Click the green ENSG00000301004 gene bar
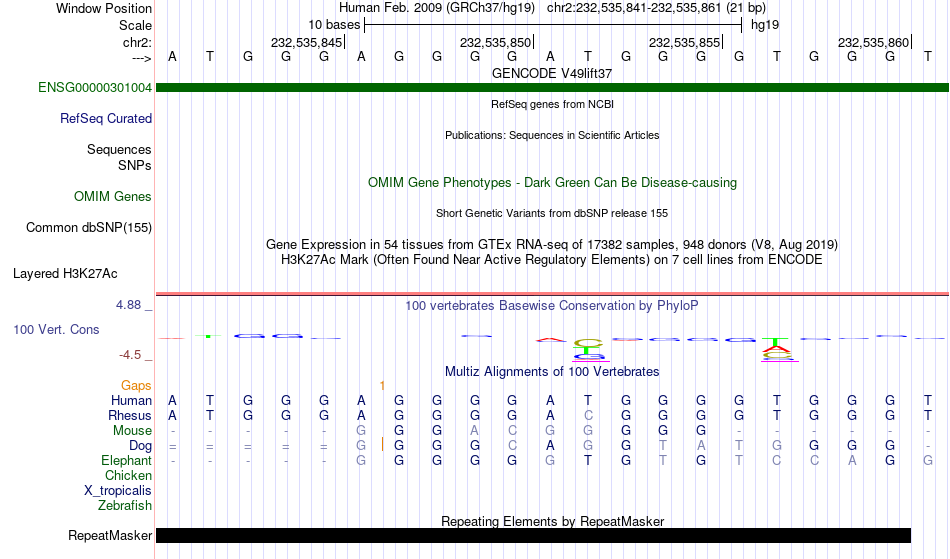This screenshot has width=950, height=559. 552,87
